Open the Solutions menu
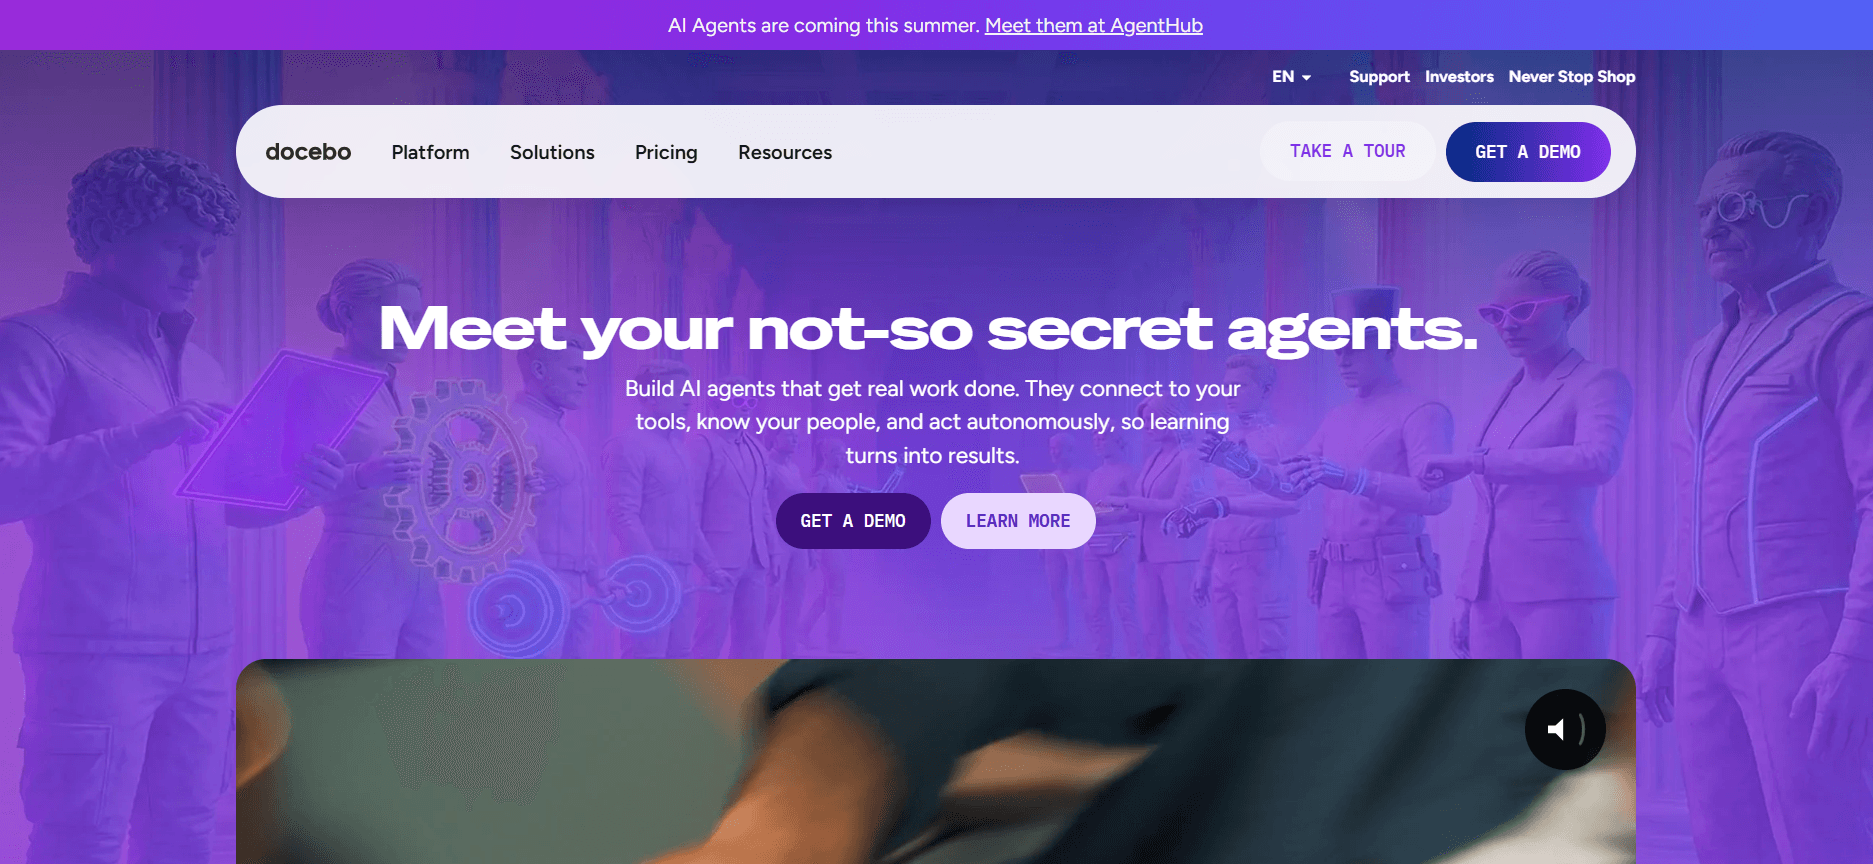Viewport: 1873px width, 864px height. tap(552, 152)
